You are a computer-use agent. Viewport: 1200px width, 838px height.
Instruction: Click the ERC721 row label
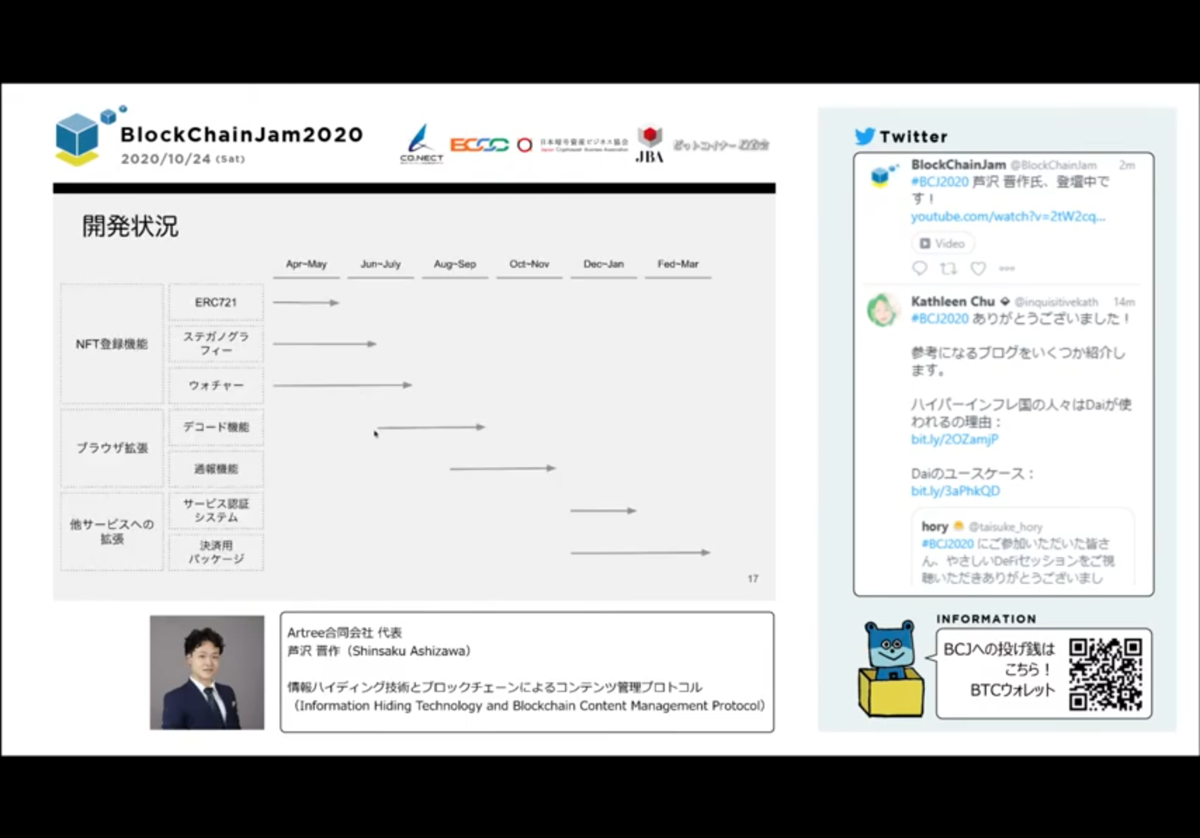[x=216, y=302]
